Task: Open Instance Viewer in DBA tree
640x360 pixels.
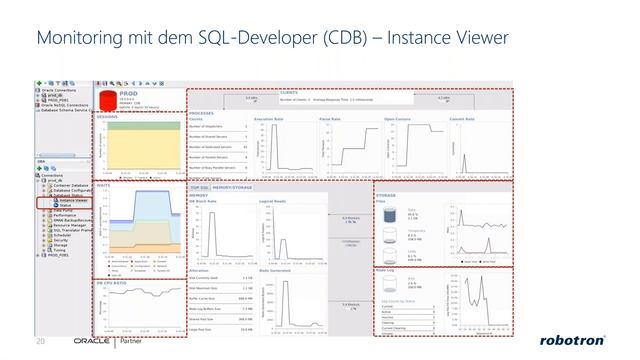Action: pos(73,200)
